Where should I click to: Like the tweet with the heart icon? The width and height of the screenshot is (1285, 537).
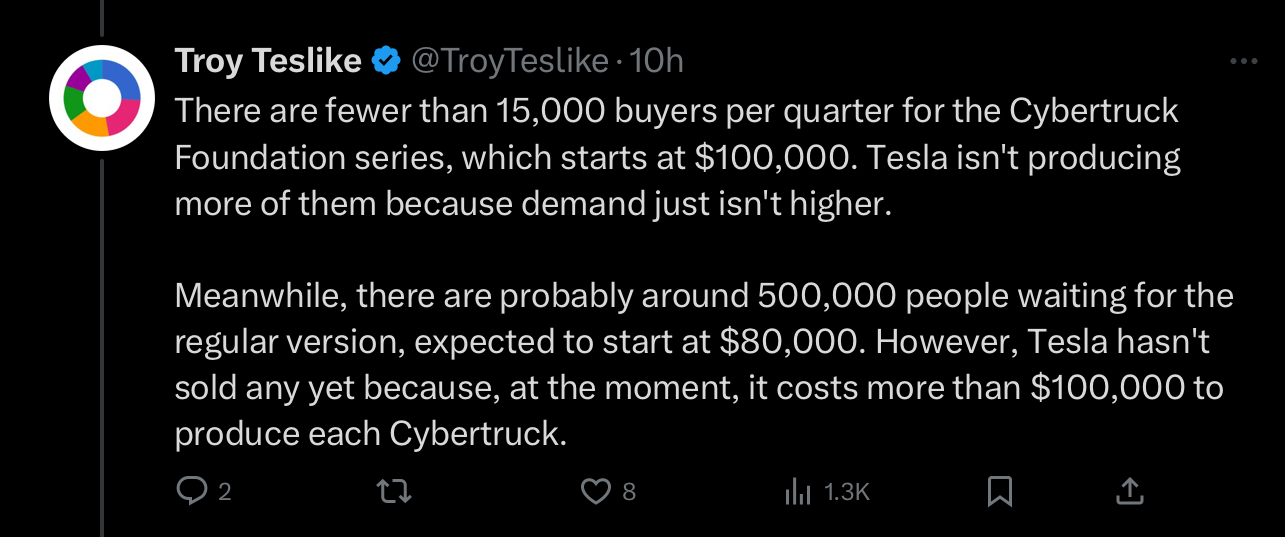click(x=596, y=491)
